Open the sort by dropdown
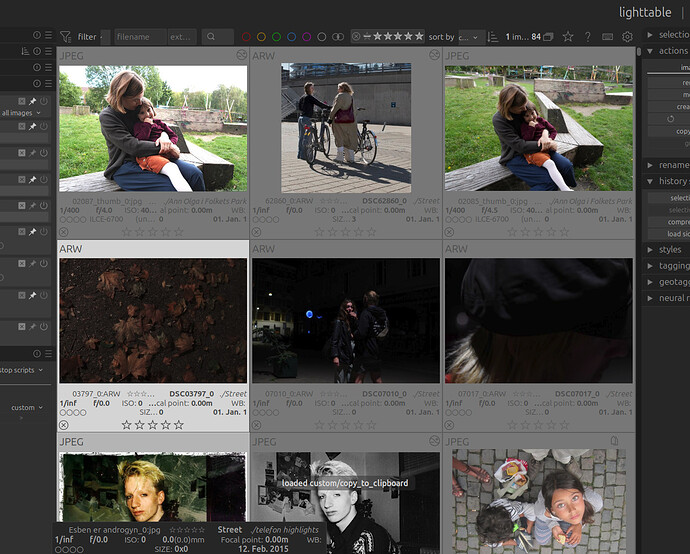The width and height of the screenshot is (690, 554). point(469,37)
